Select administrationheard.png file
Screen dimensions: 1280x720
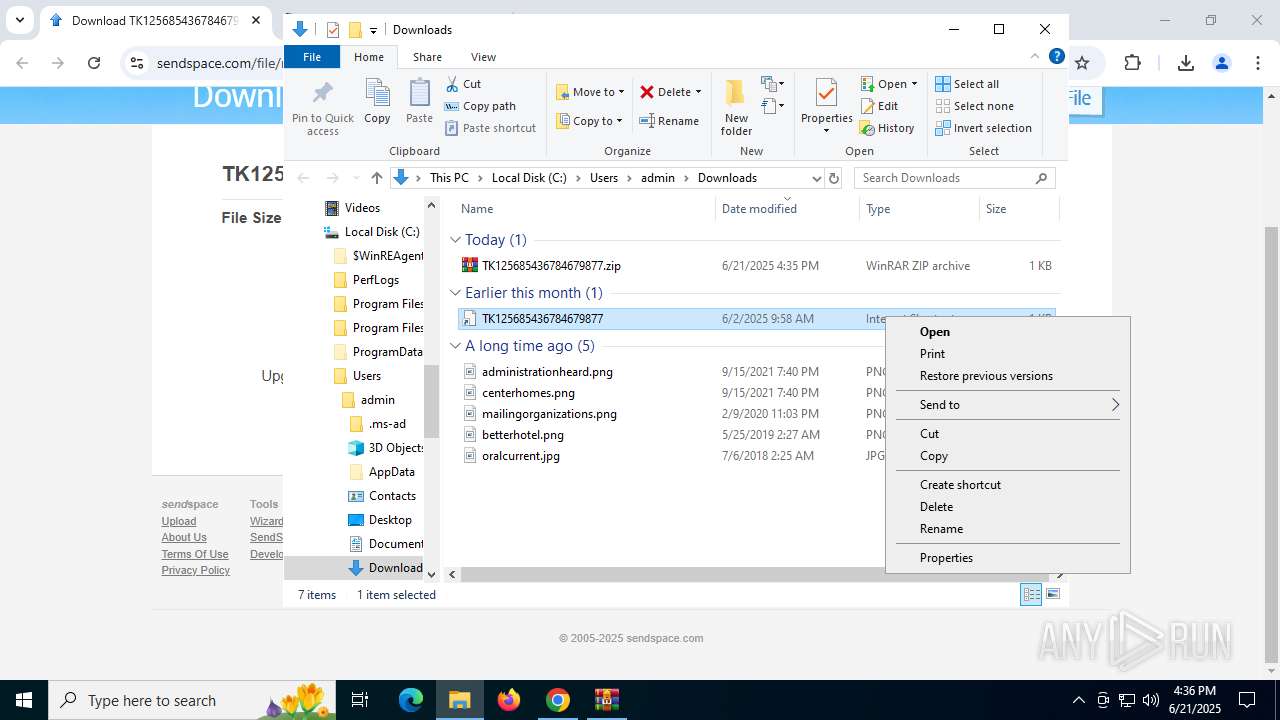[547, 372]
